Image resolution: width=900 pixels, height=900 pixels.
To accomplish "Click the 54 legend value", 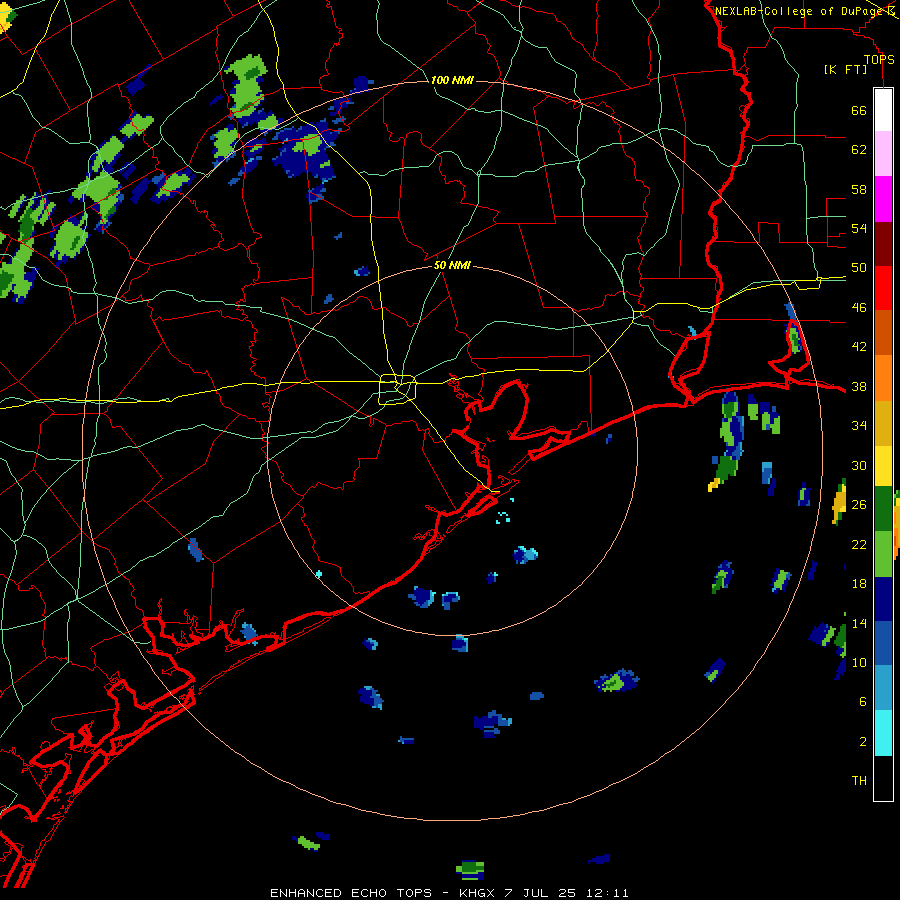I will click(859, 228).
